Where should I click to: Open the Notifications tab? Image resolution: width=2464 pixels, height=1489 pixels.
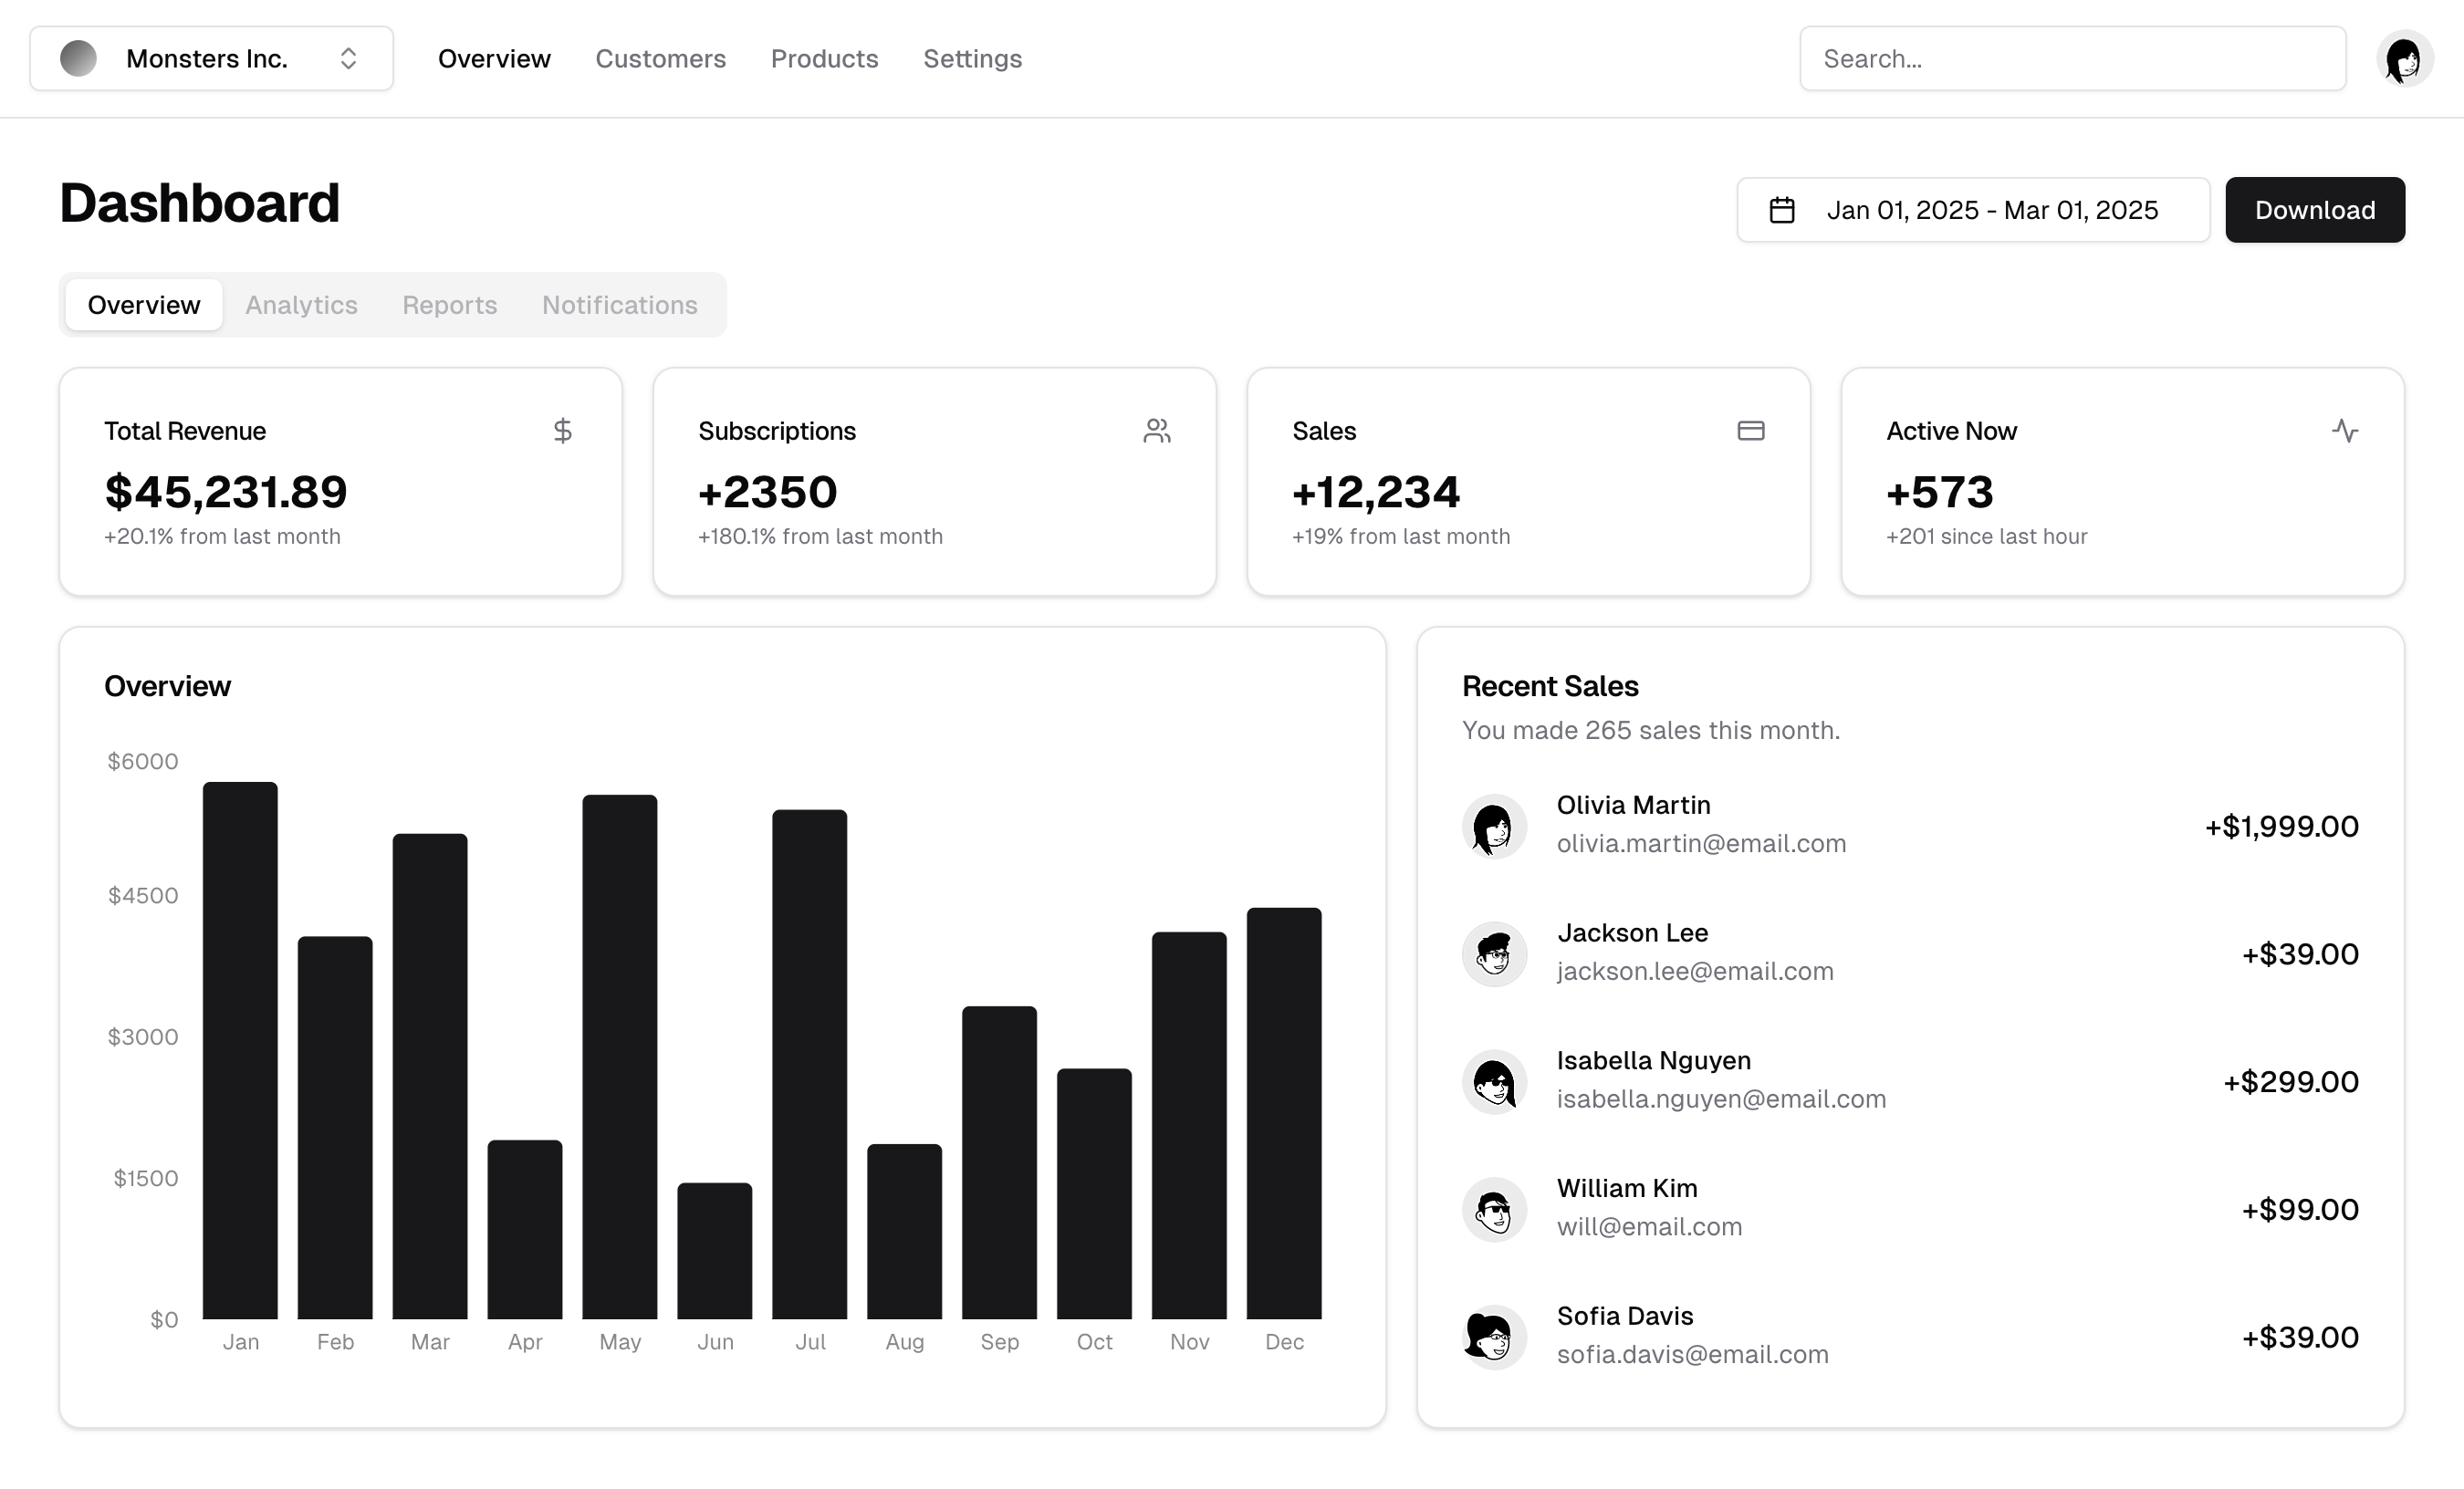[x=619, y=305]
